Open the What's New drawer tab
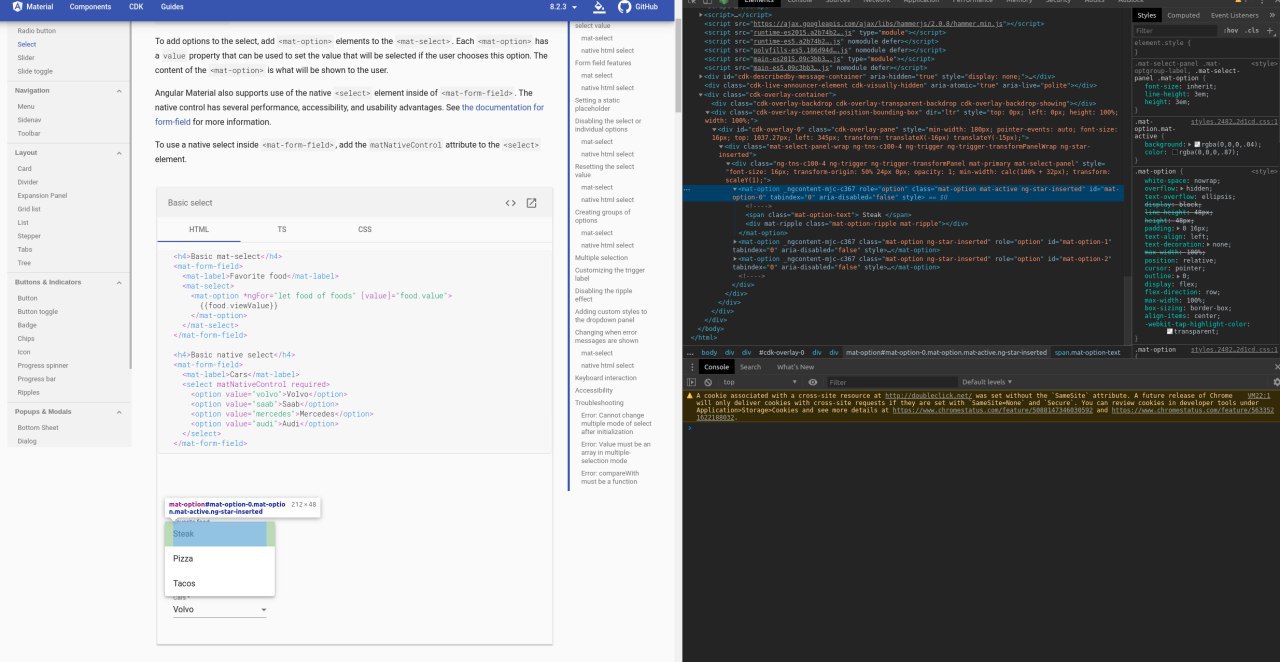Screen dimensions: 1280x662 (x=795, y=367)
